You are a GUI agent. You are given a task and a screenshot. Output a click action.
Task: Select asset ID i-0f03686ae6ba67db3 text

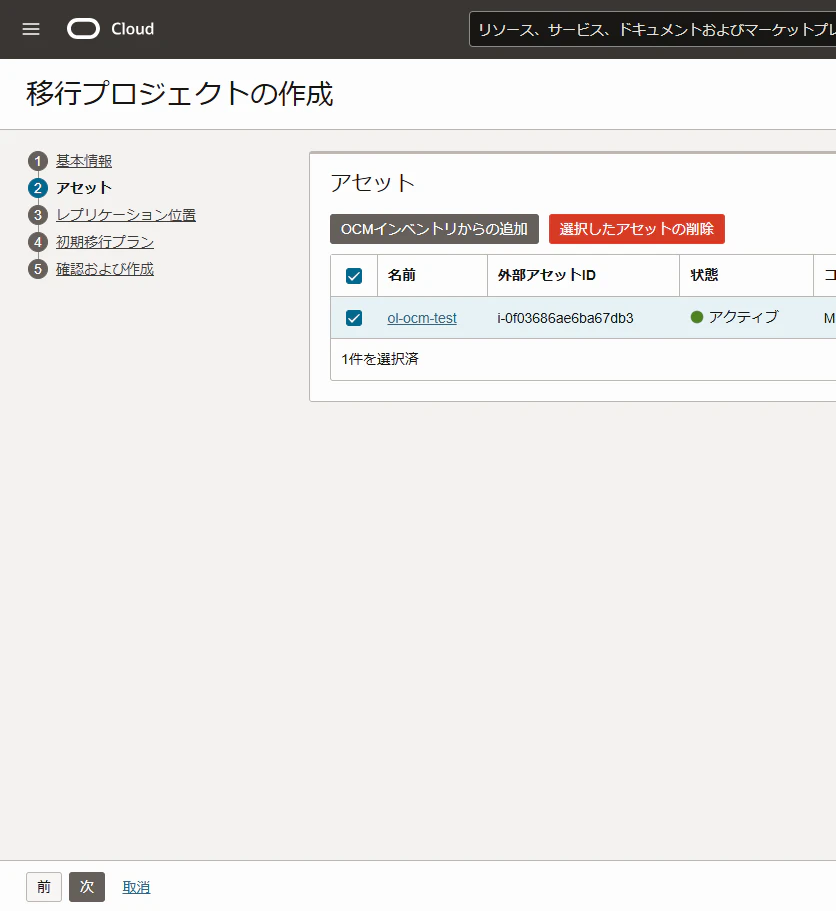[x=565, y=318]
